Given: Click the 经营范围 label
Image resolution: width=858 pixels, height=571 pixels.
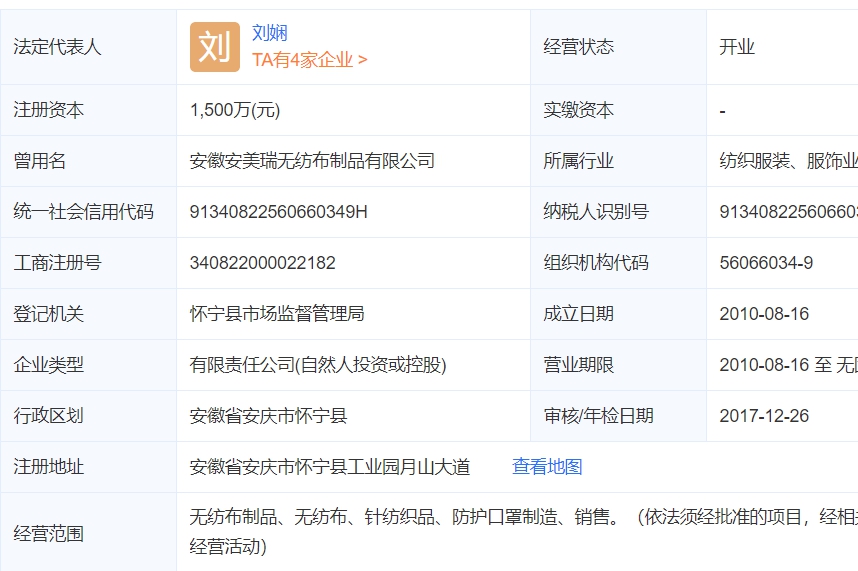Looking at the screenshot, I should [x=49, y=533].
